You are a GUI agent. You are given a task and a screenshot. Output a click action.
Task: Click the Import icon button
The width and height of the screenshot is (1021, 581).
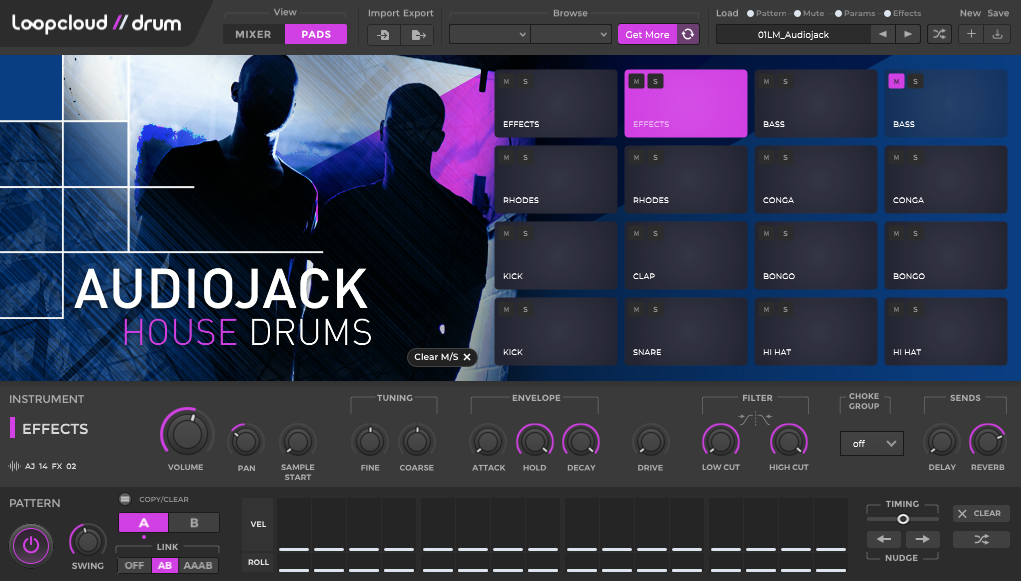(384, 35)
